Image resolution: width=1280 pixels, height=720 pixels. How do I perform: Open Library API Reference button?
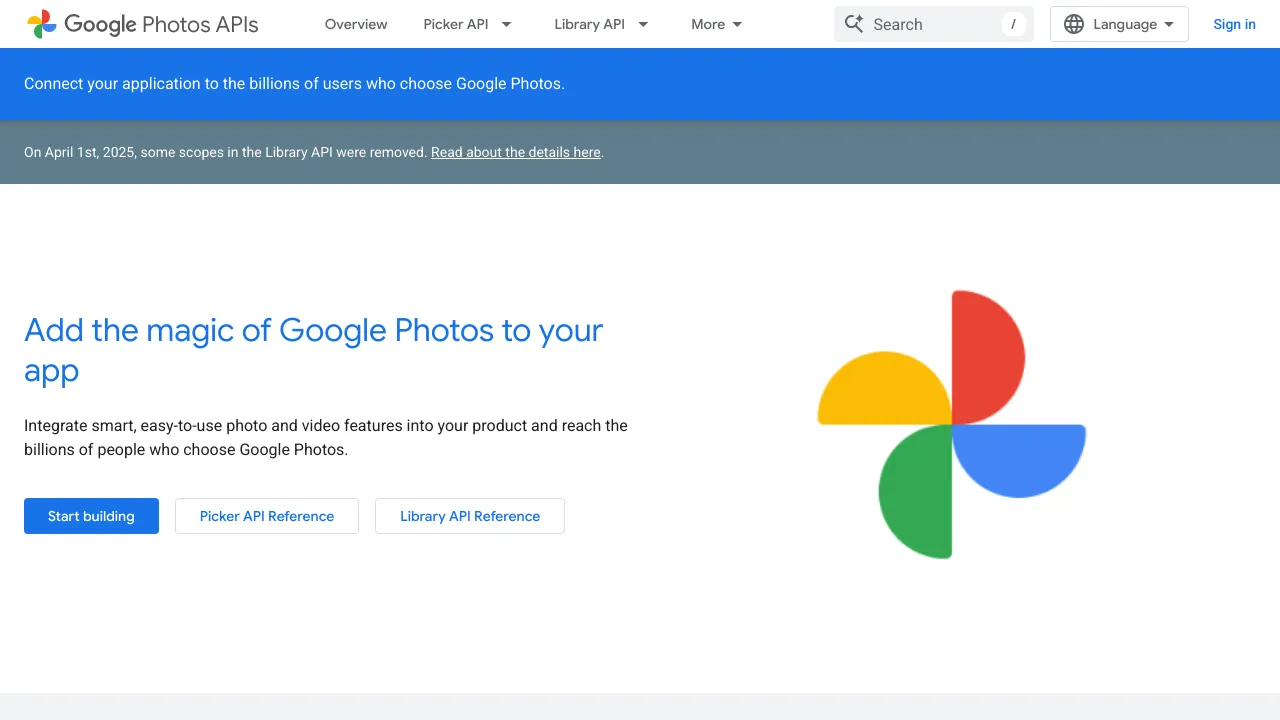(x=470, y=516)
